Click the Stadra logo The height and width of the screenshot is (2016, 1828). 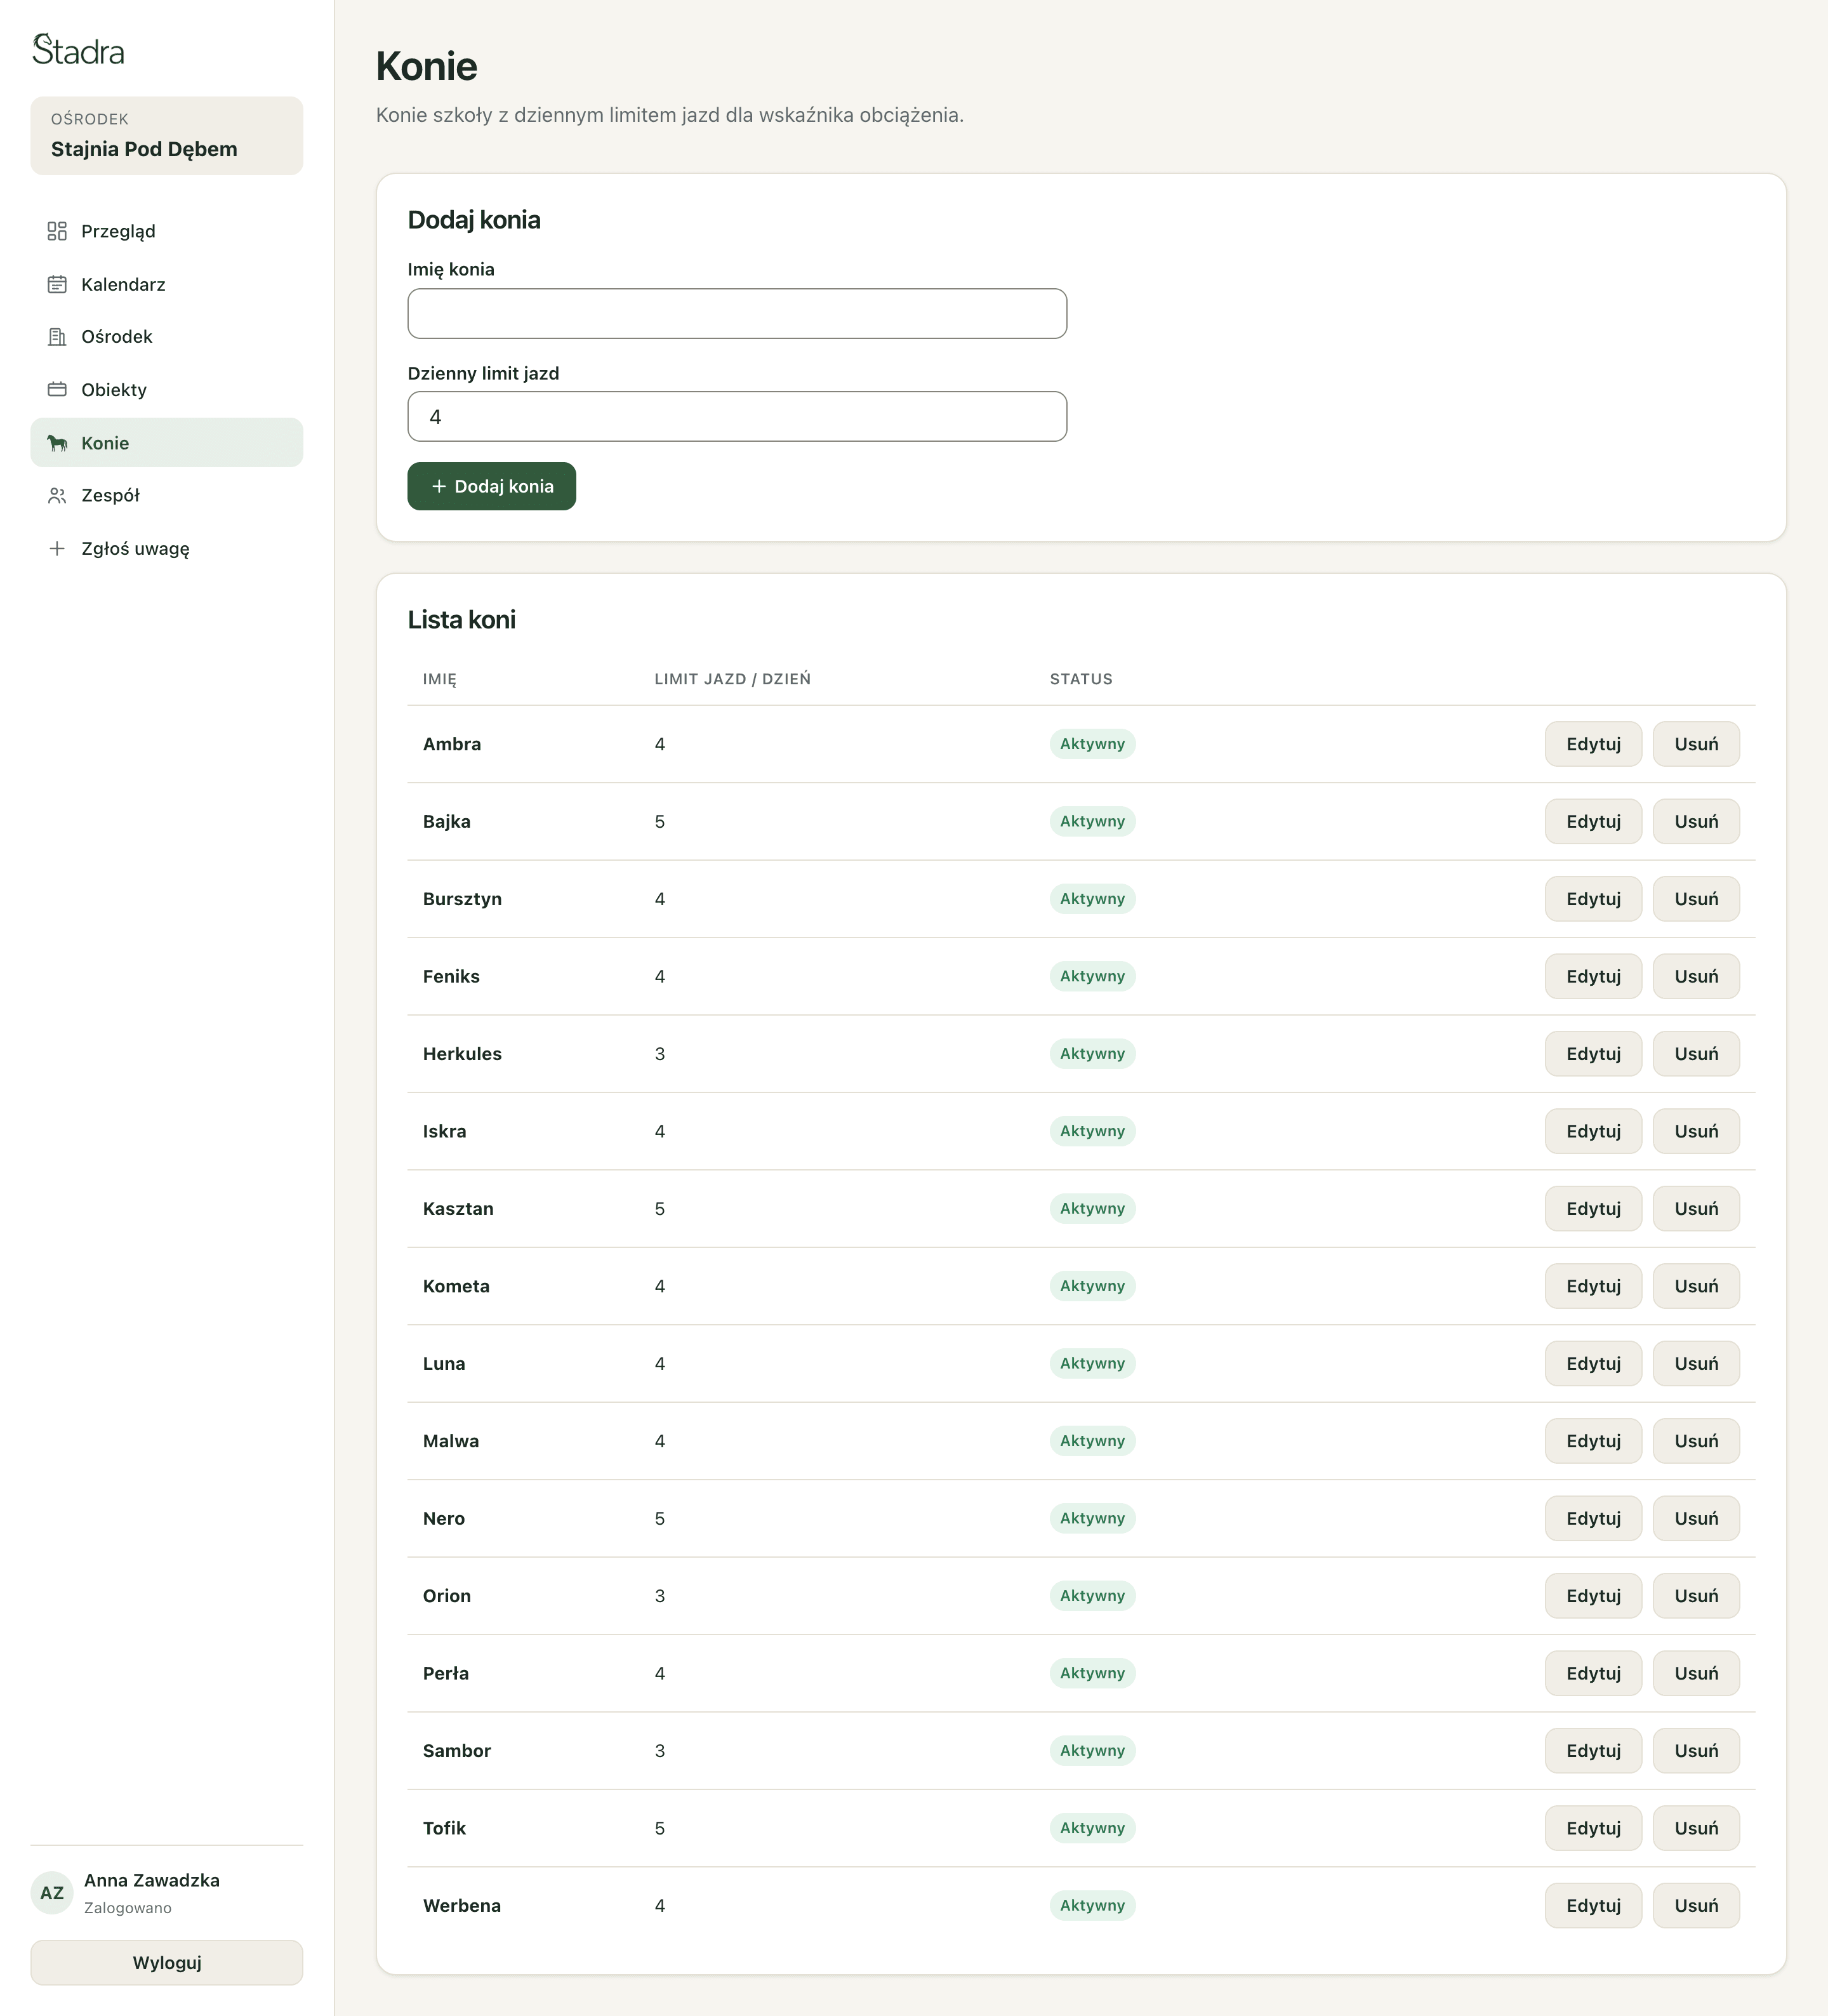pos(78,50)
